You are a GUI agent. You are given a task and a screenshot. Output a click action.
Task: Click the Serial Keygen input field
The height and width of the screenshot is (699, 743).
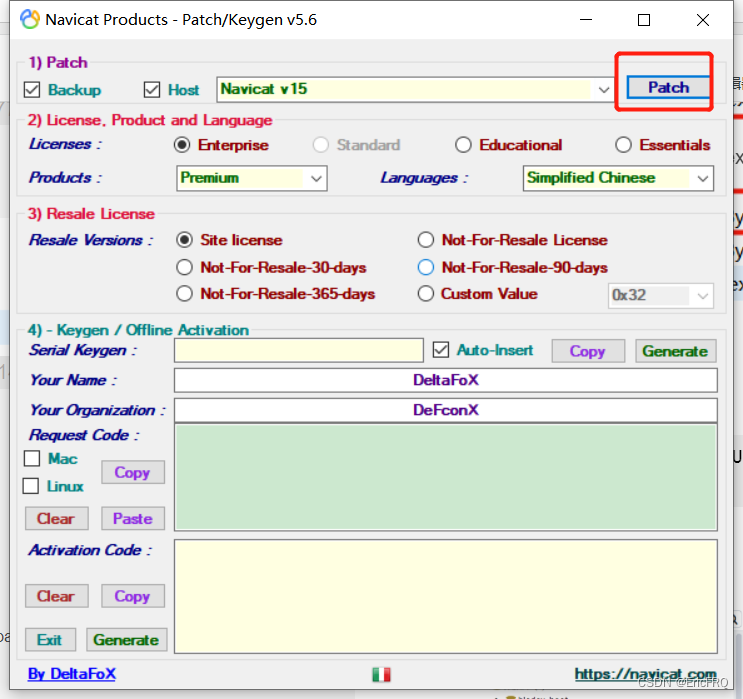pos(299,350)
